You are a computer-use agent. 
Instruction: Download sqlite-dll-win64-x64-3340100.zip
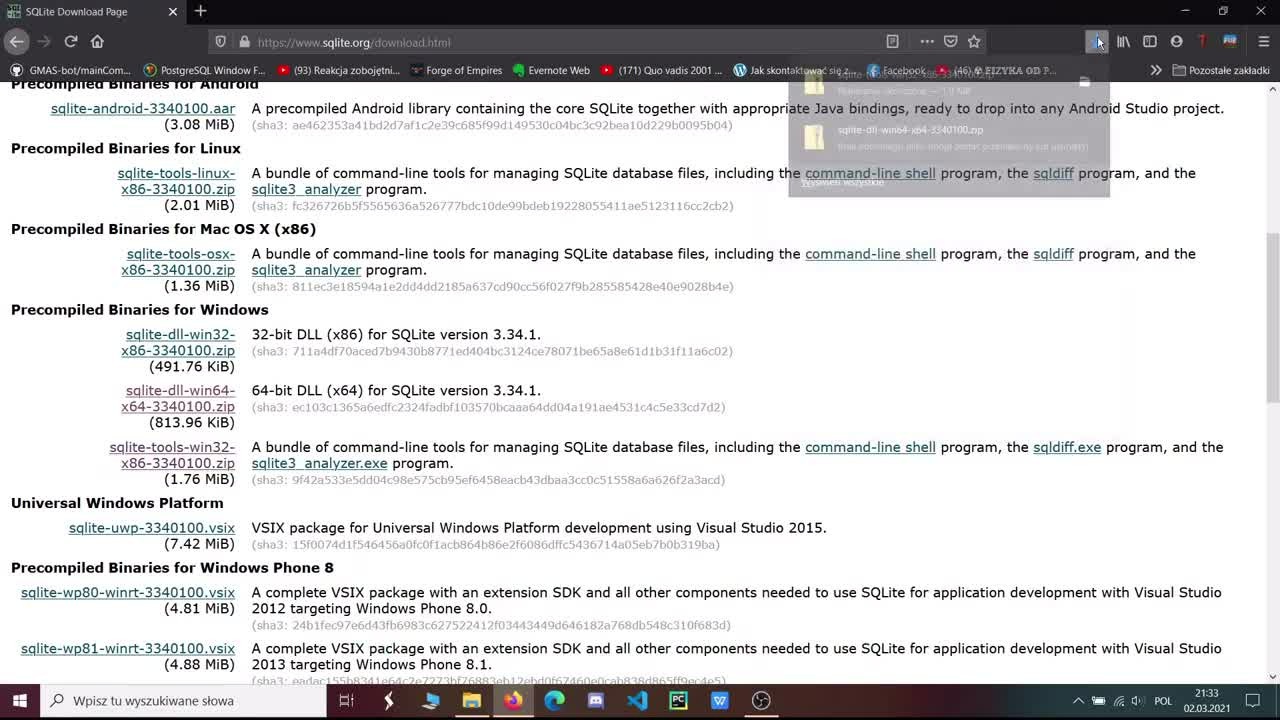[178, 399]
